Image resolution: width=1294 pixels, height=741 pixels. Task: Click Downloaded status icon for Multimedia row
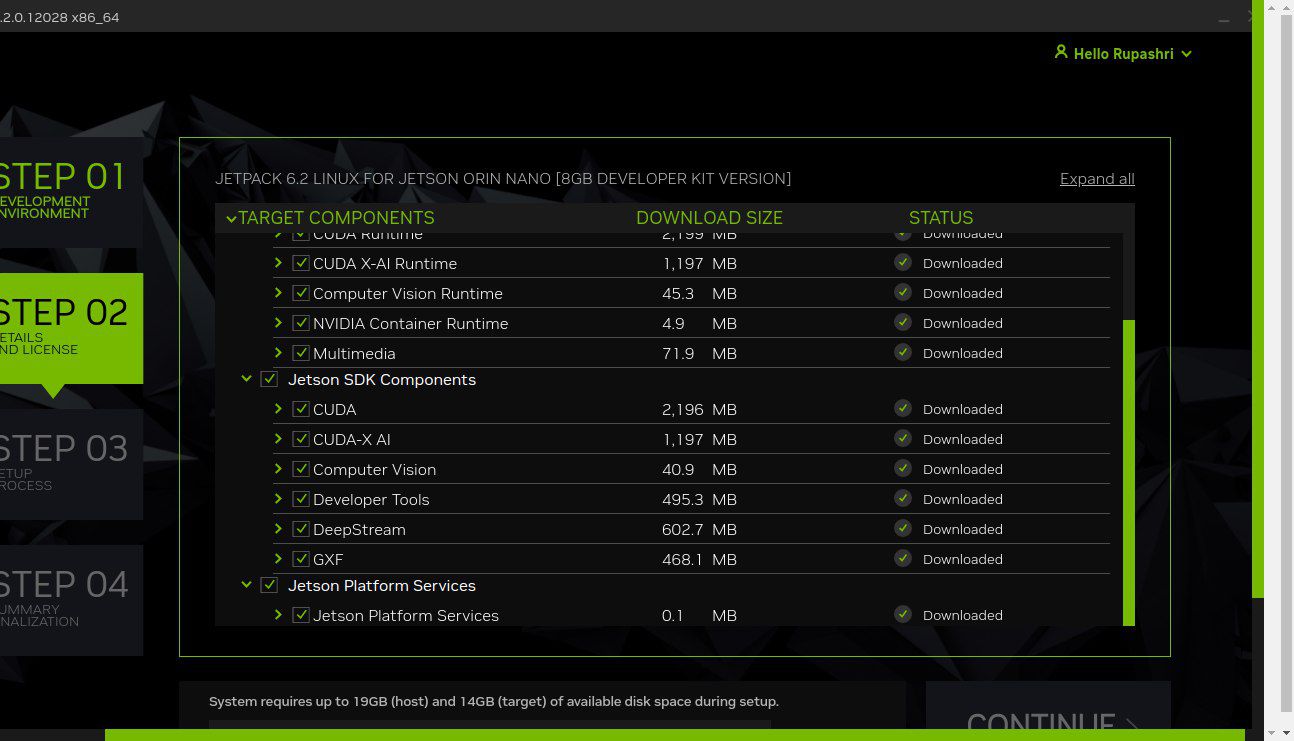click(x=903, y=352)
